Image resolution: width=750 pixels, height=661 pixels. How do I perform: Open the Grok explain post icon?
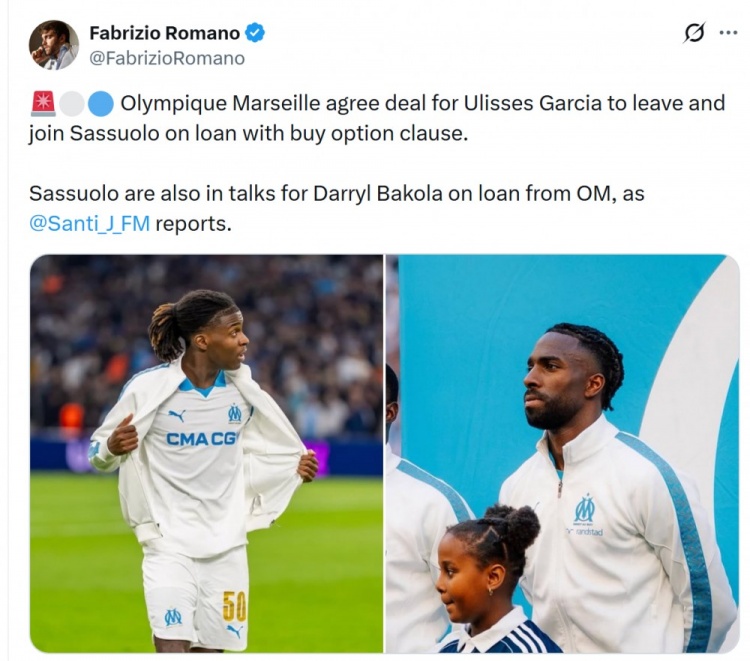[694, 33]
